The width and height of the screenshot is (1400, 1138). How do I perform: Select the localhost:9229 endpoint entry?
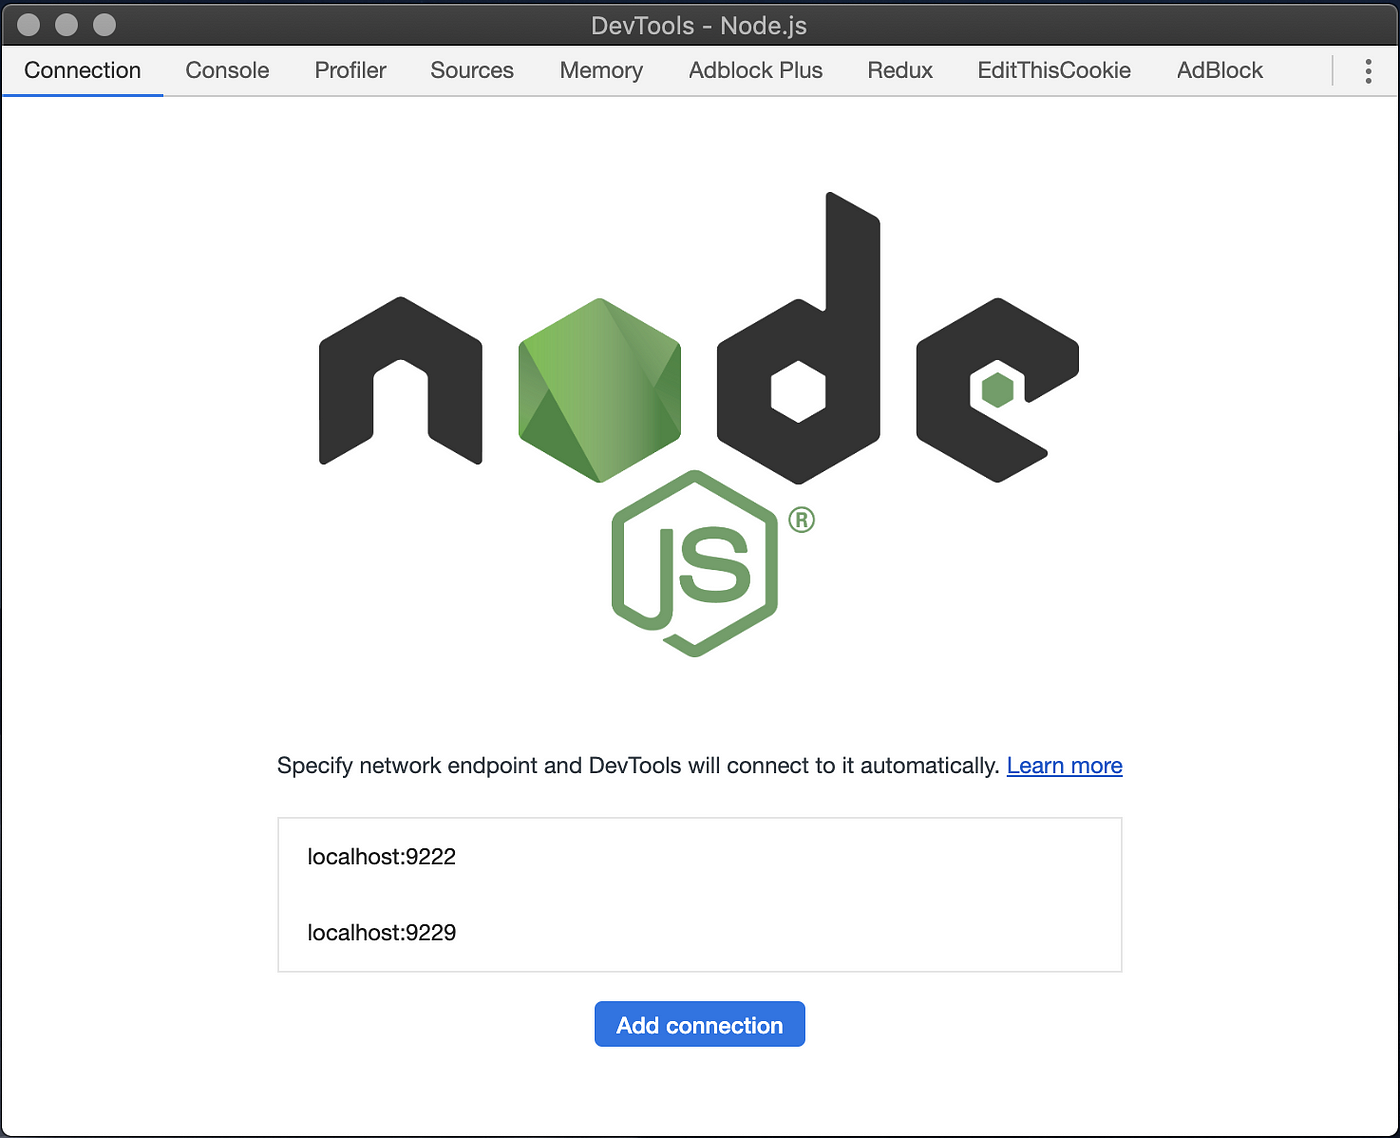(700, 932)
